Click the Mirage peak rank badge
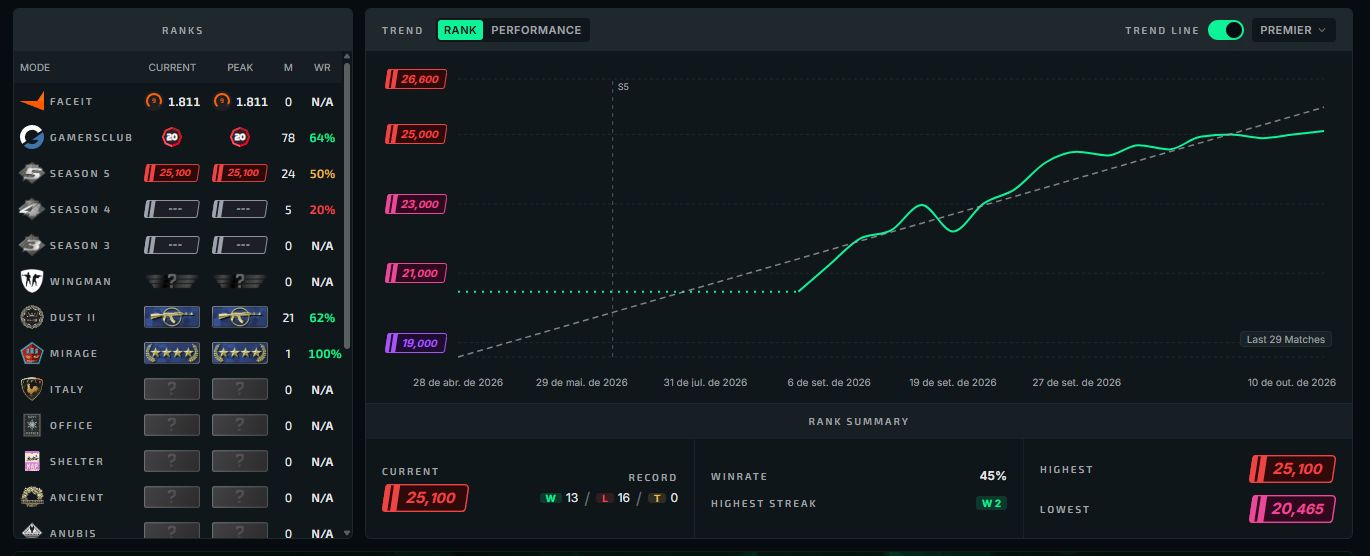The image size is (1370, 556). point(240,353)
